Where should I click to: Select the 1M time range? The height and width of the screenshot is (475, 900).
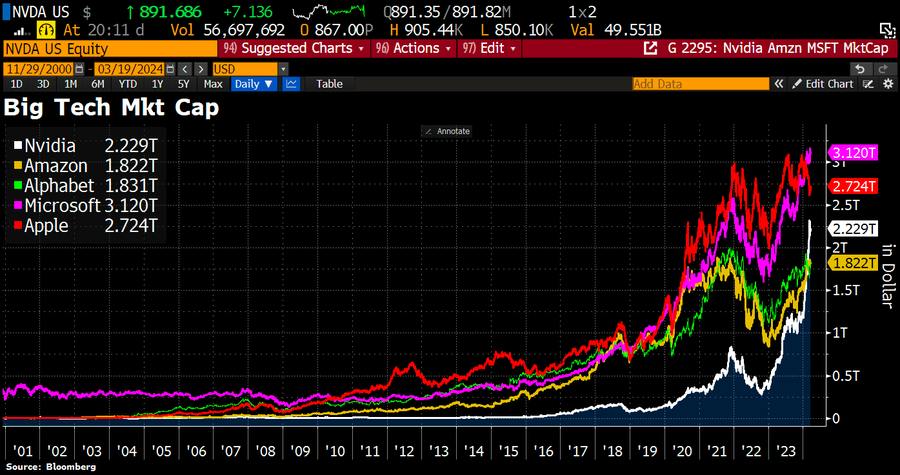[71, 84]
